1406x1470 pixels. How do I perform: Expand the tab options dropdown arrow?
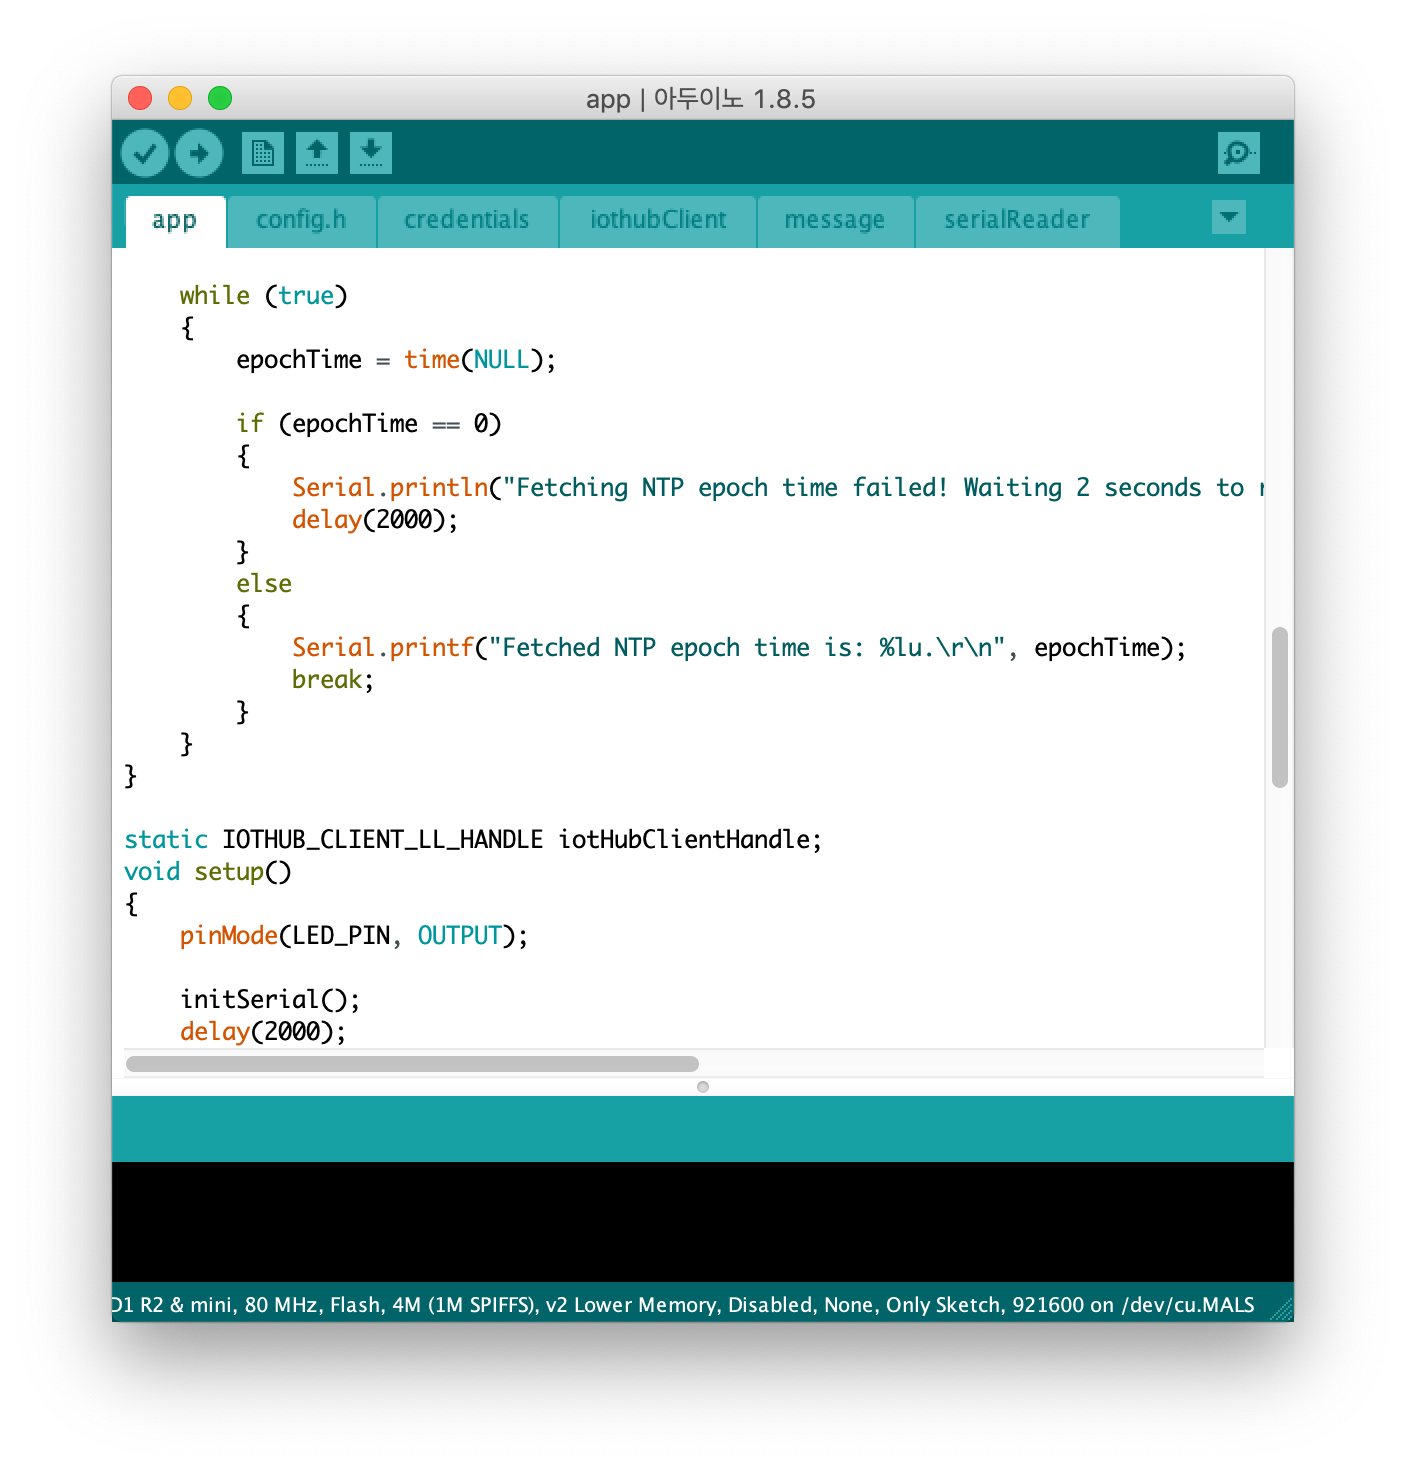(x=1229, y=217)
